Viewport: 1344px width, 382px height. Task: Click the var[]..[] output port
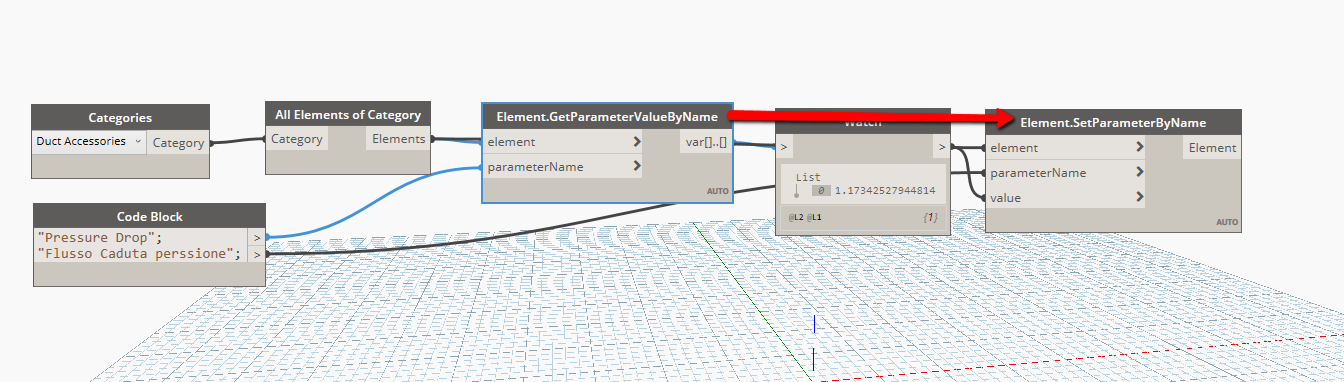point(706,142)
